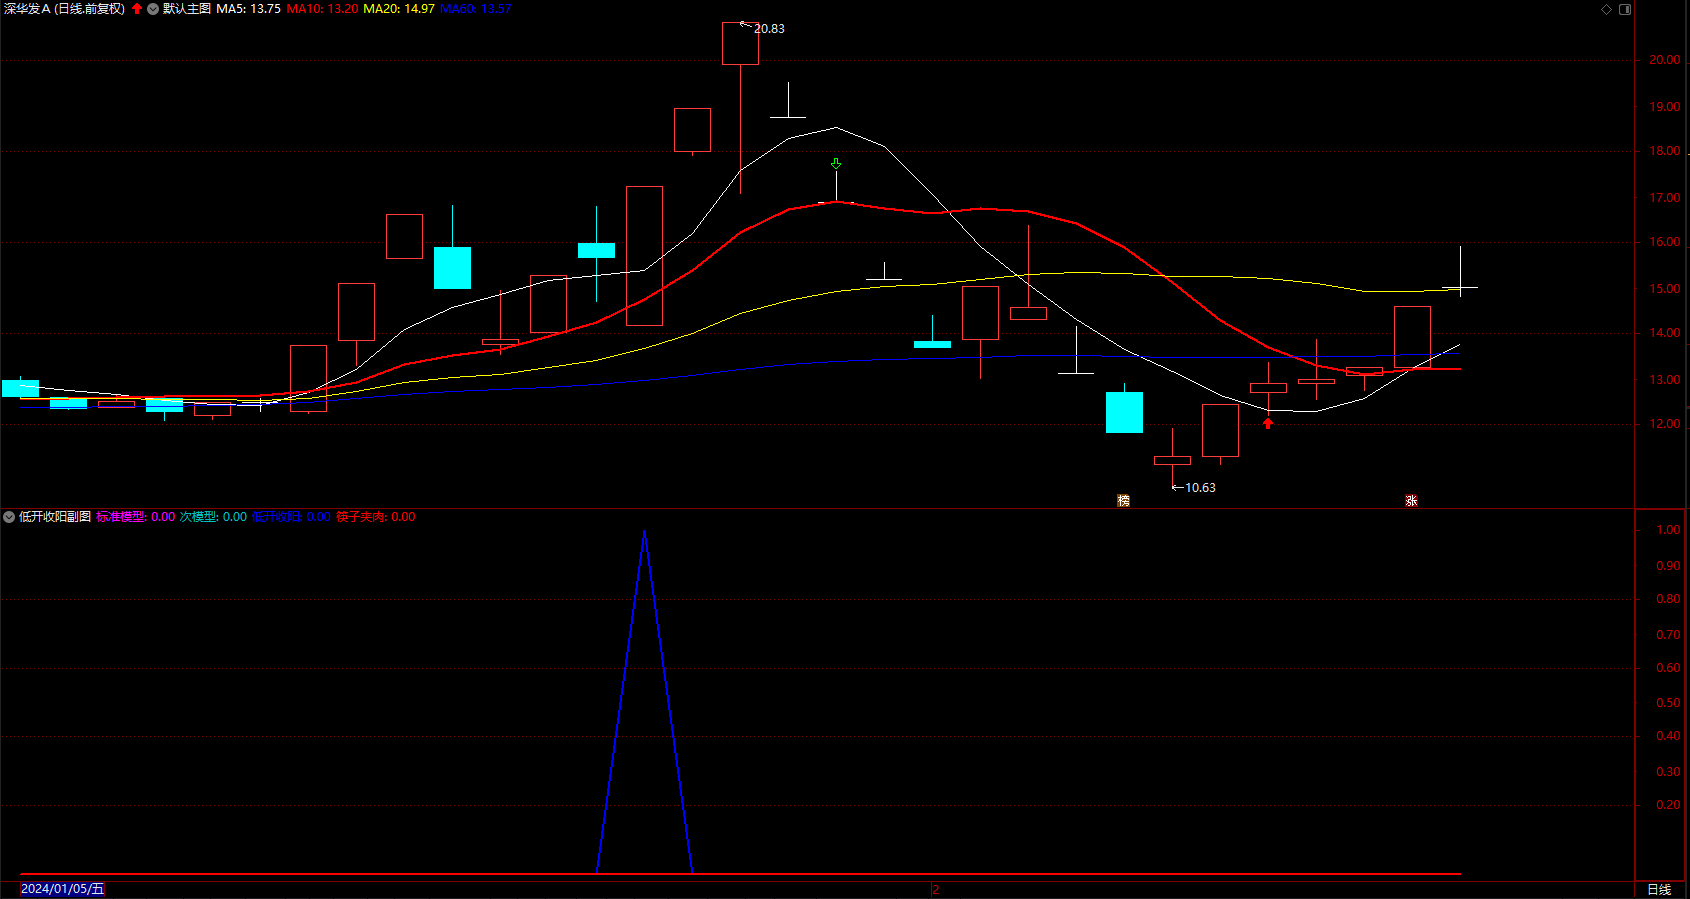
Task: Select the 次模型: 0.00 value
Action: click(213, 517)
